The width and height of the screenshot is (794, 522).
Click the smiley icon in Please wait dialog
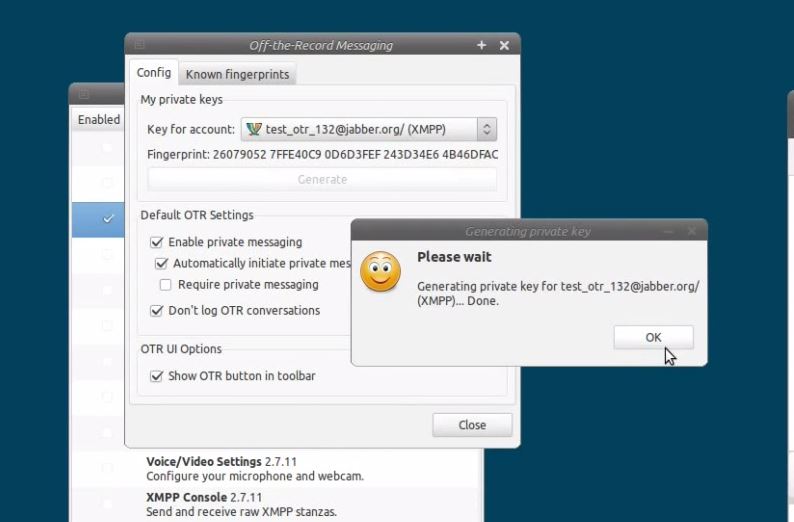380,272
